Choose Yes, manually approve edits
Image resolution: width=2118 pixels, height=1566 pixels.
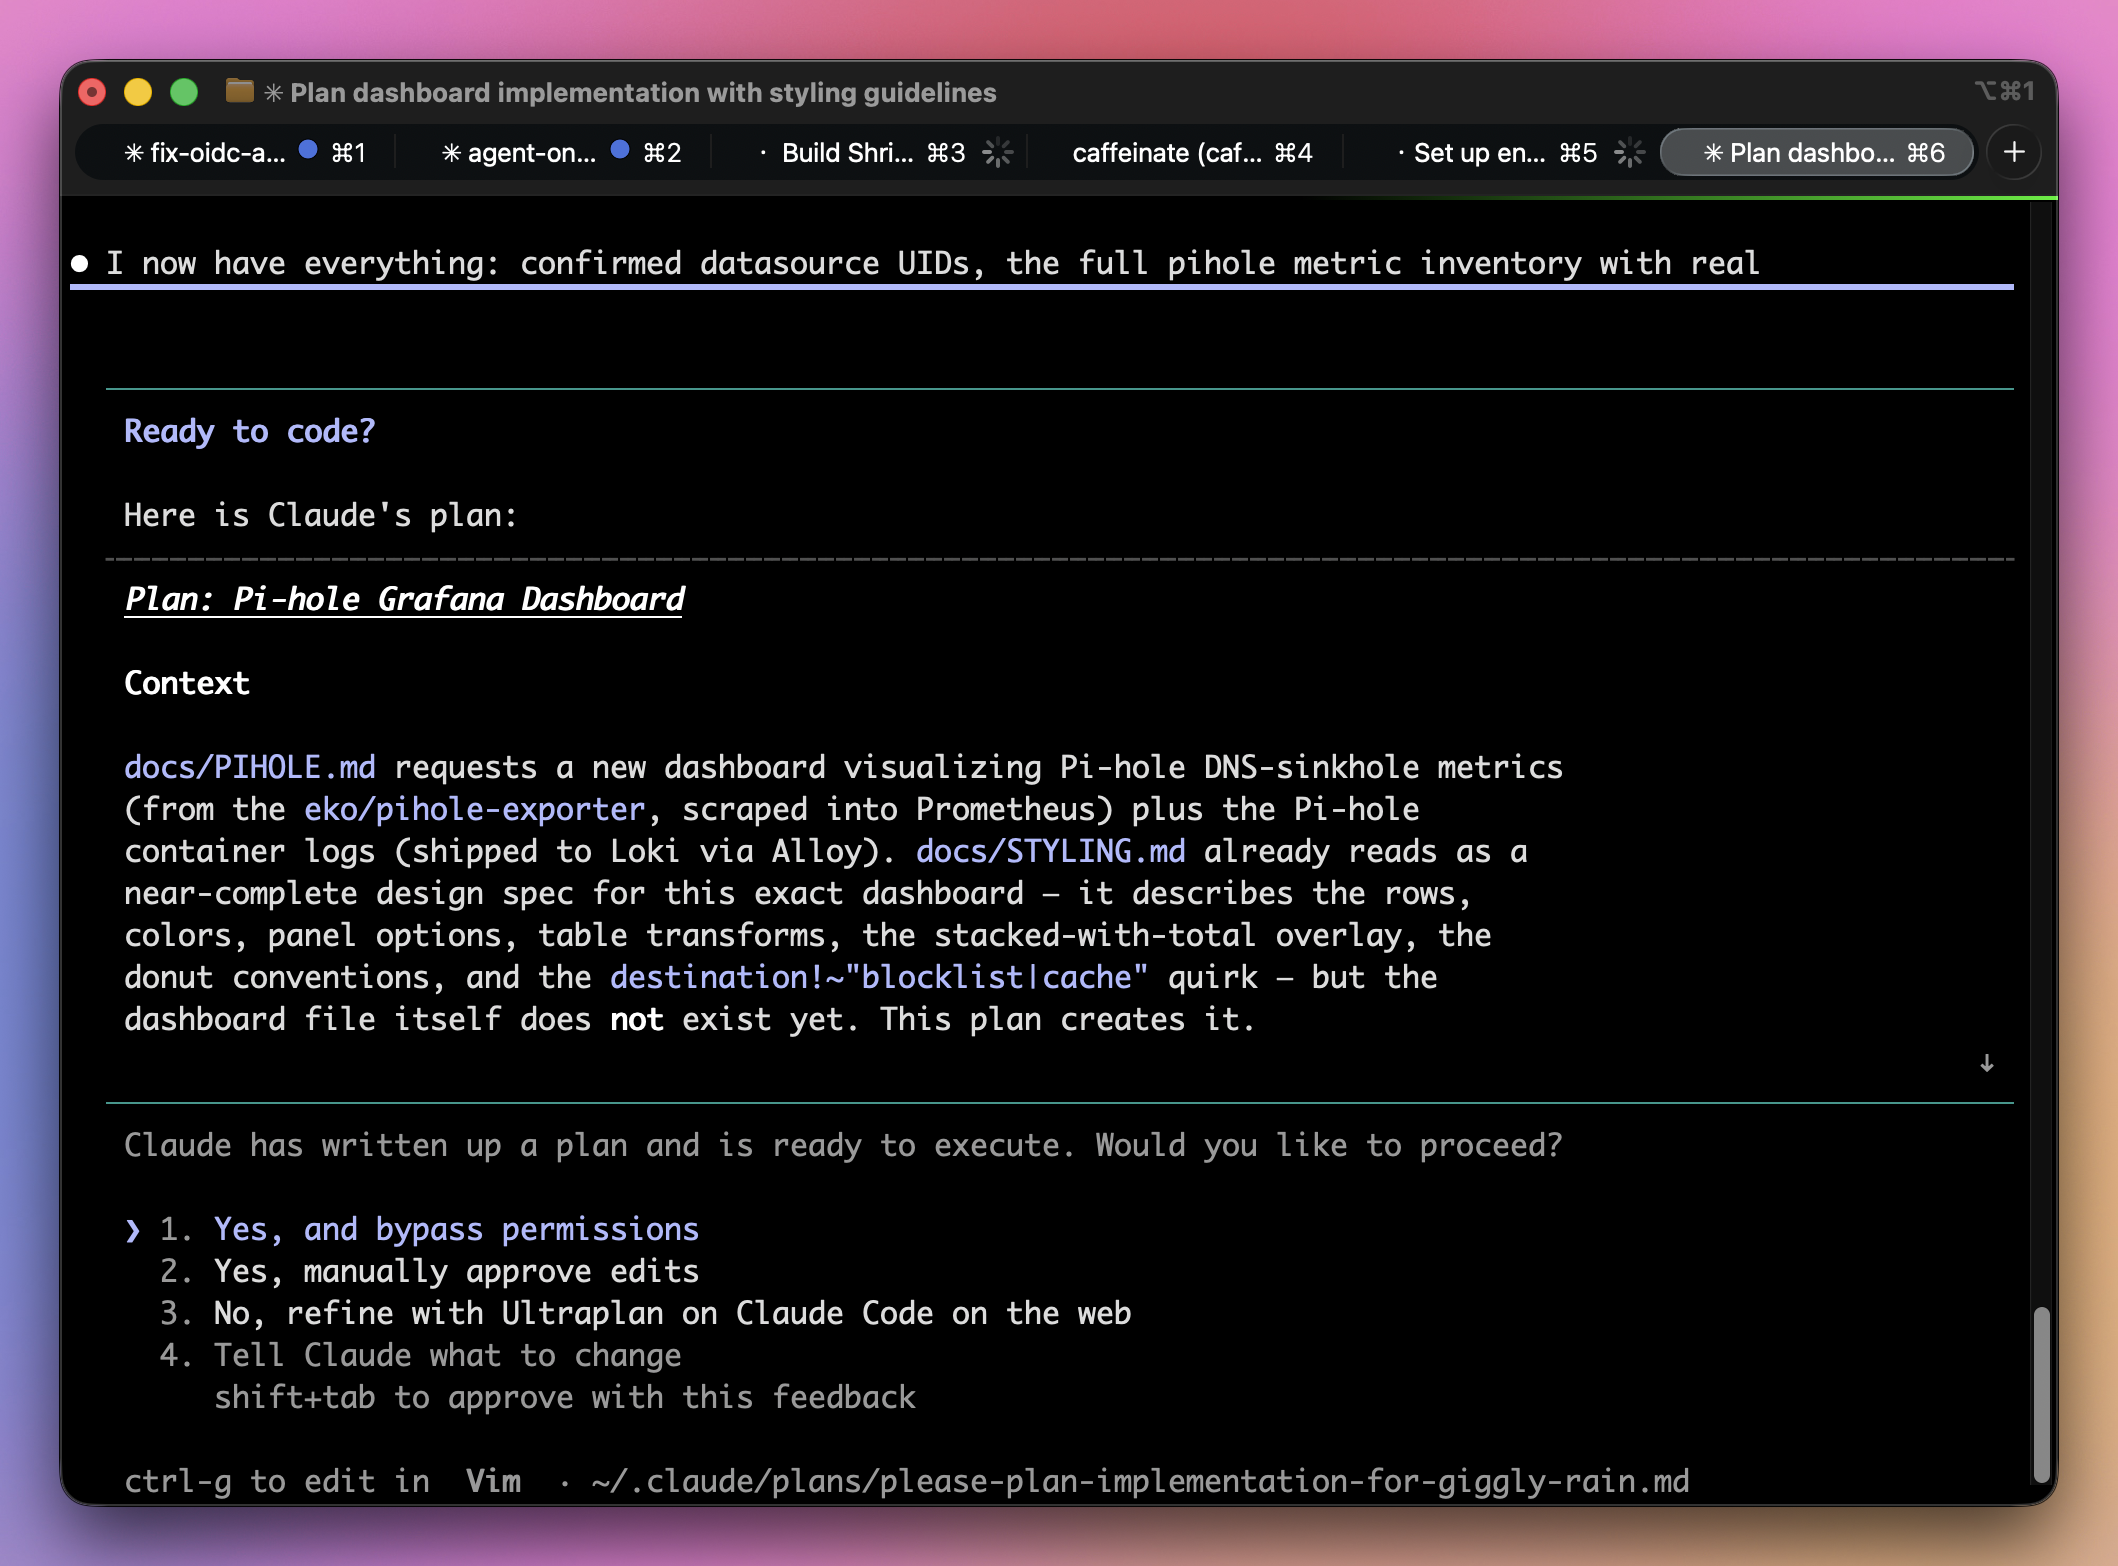(x=456, y=1271)
